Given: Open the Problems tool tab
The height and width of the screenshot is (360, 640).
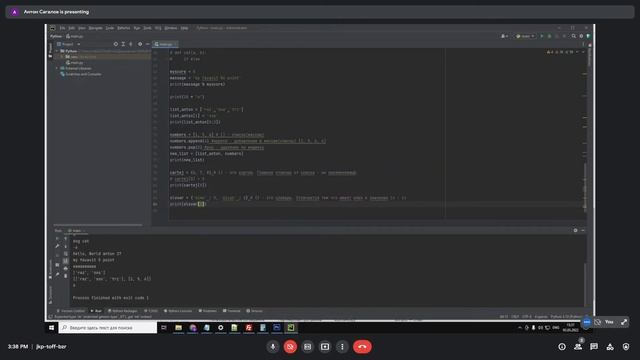Looking at the screenshot, I should click(x=207, y=311).
